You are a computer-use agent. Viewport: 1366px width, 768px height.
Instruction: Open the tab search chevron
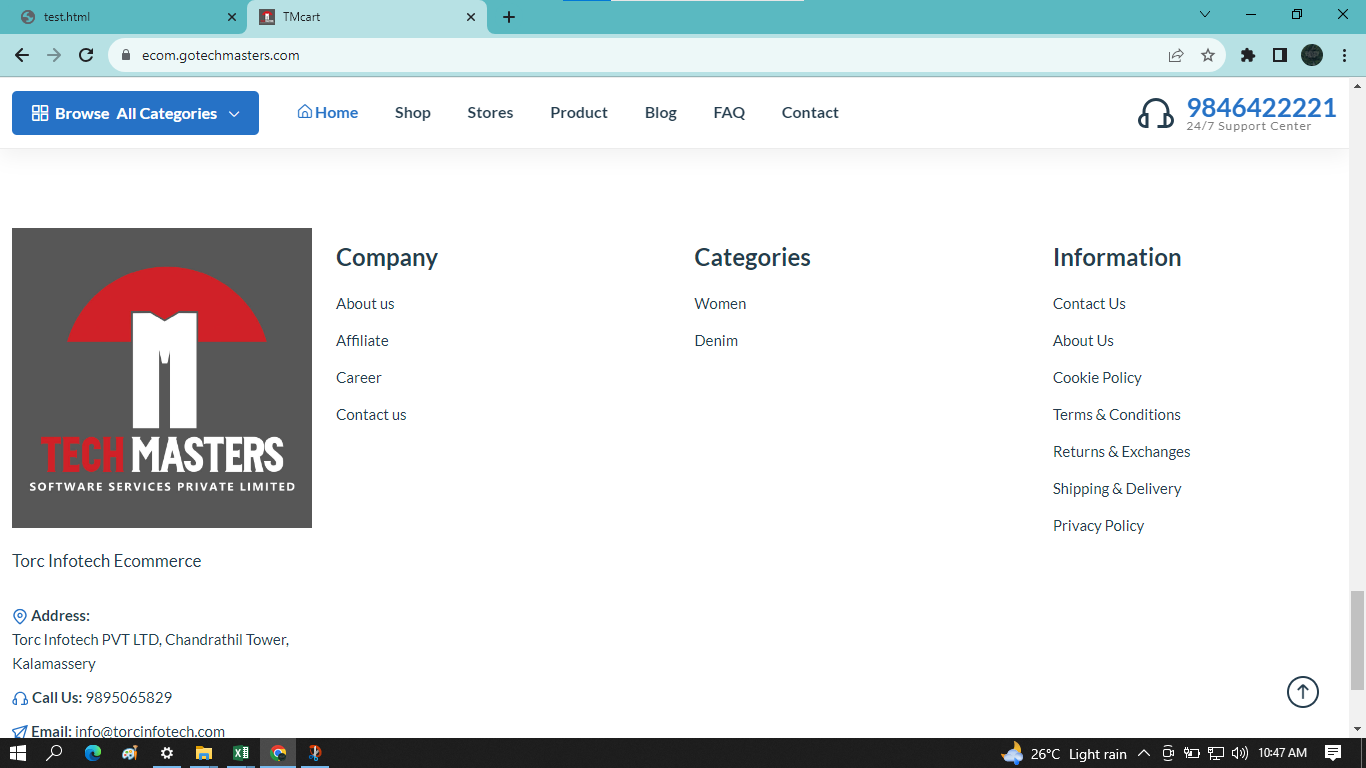1205,15
